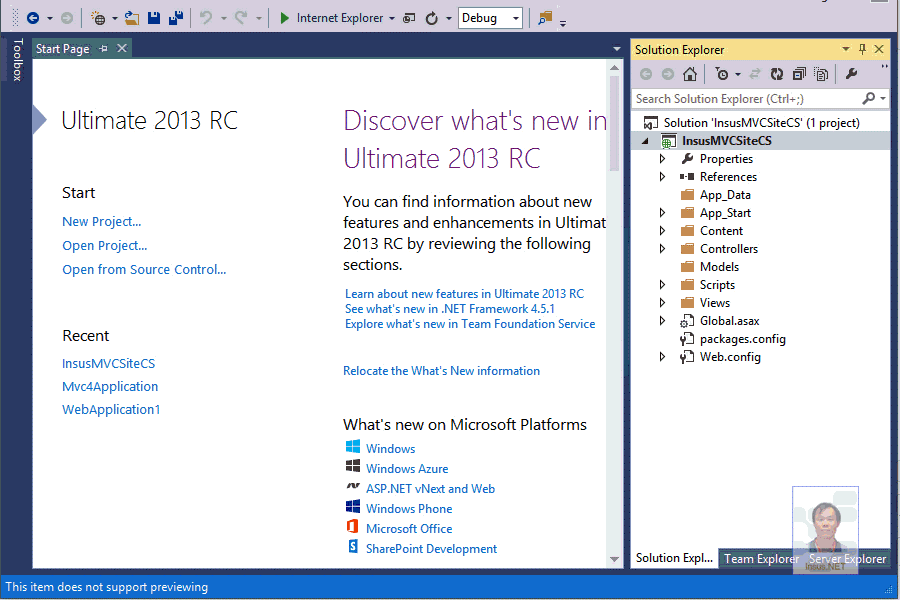Click the Start Page scrollbar up arrow
The width and height of the screenshot is (900, 600).
click(614, 68)
